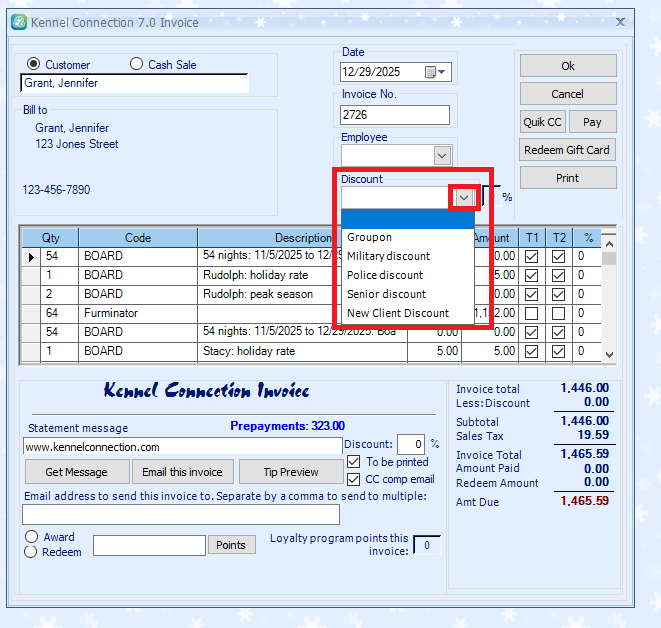Image resolution: width=661 pixels, height=628 pixels.
Task: Expand the Employee dropdown
Action: click(442, 155)
